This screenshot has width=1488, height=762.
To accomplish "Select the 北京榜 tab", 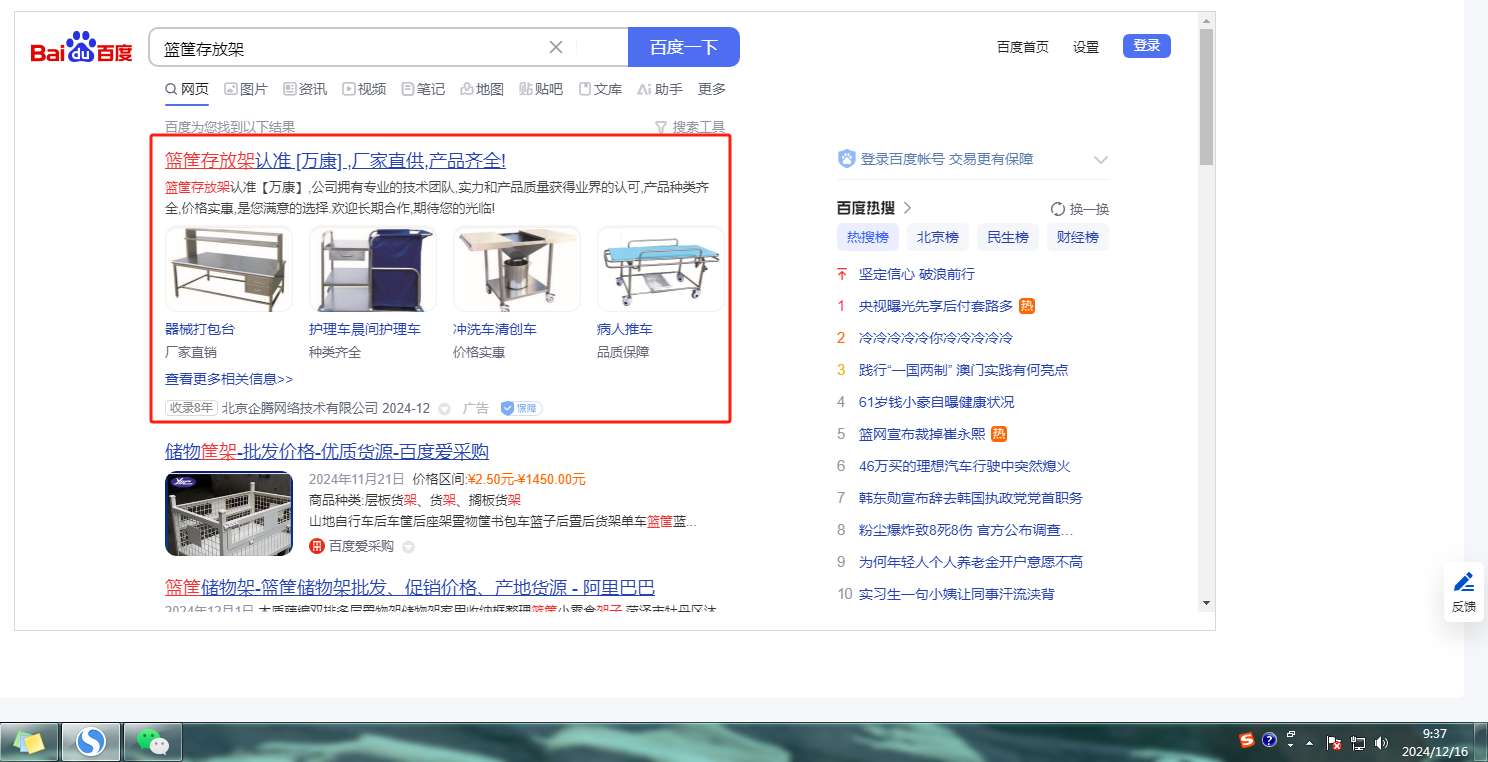I will point(938,237).
